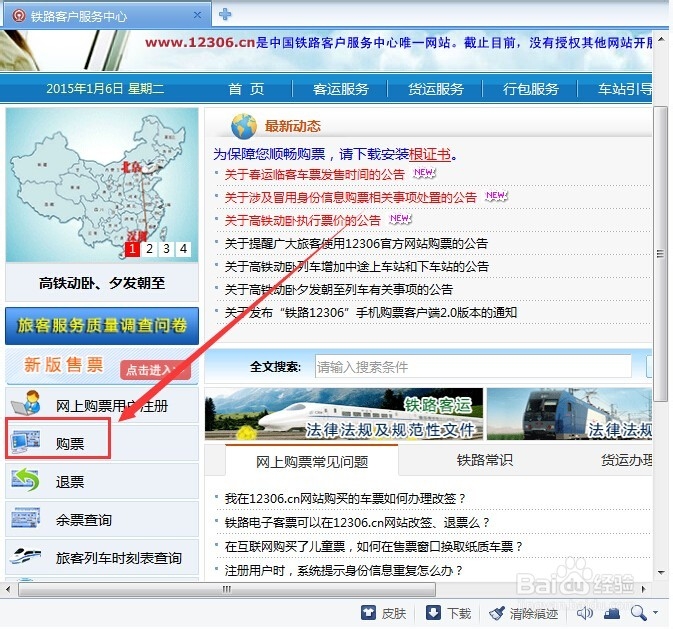Click the globe icon beside 最新动态
Viewport: 673px width, 629px height.
tap(244, 126)
